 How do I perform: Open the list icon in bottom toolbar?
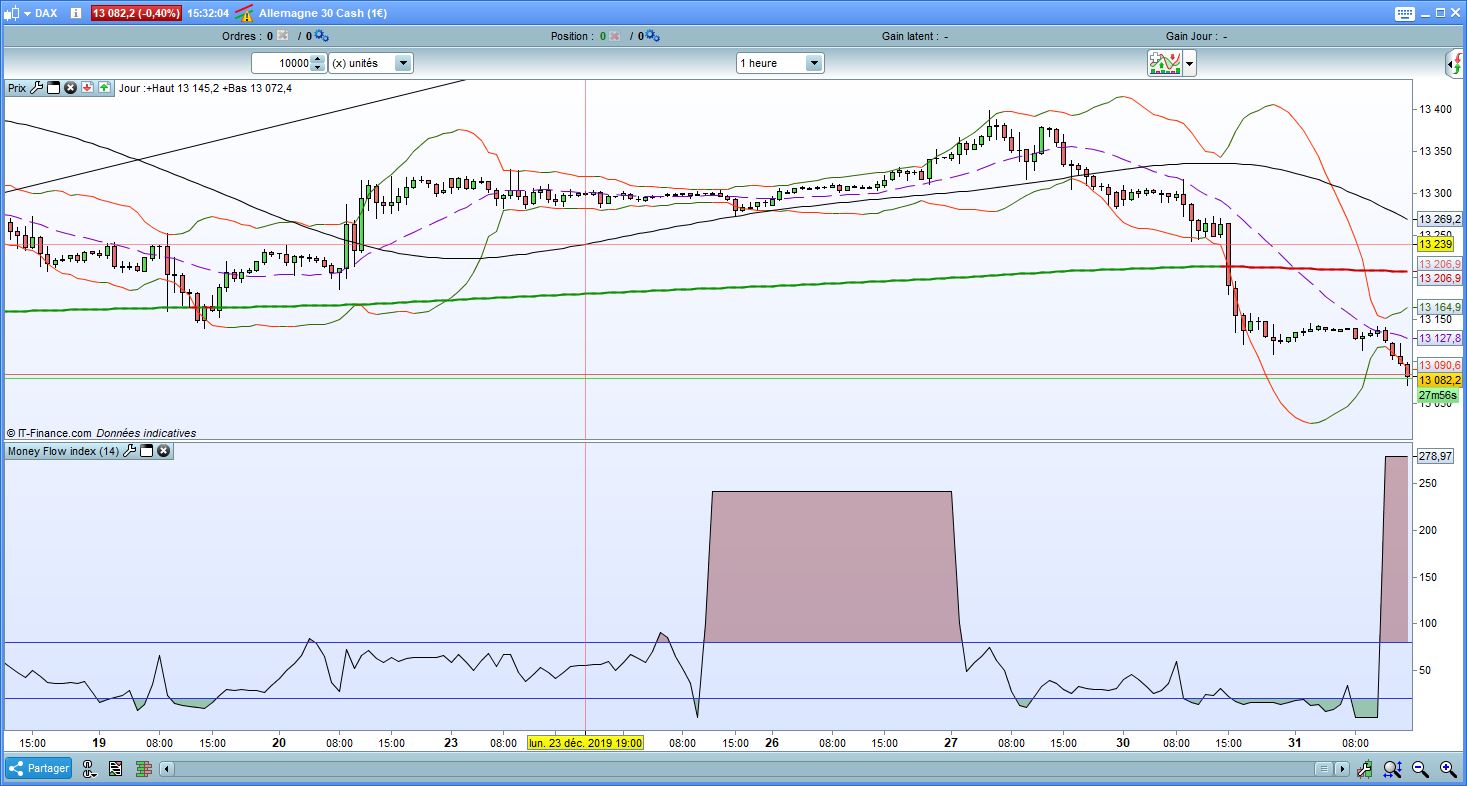coord(116,768)
